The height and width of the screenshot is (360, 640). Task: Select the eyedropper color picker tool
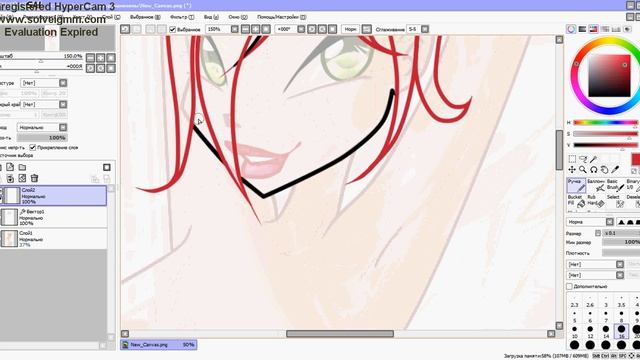(x=615, y=169)
